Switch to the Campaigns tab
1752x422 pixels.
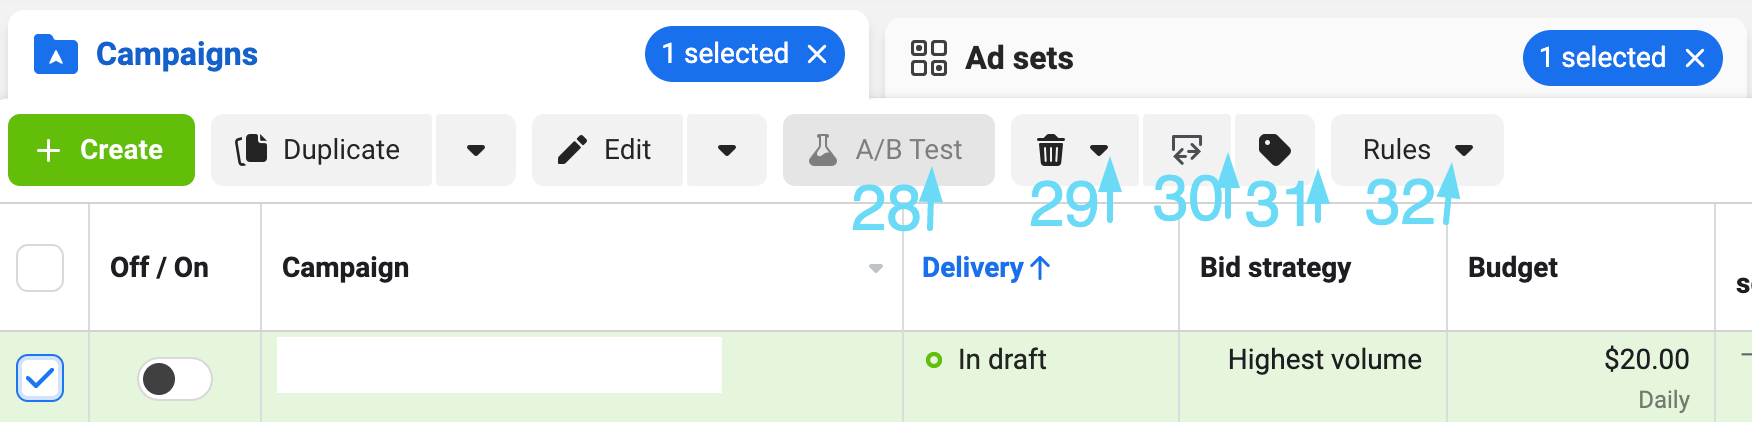[177, 54]
